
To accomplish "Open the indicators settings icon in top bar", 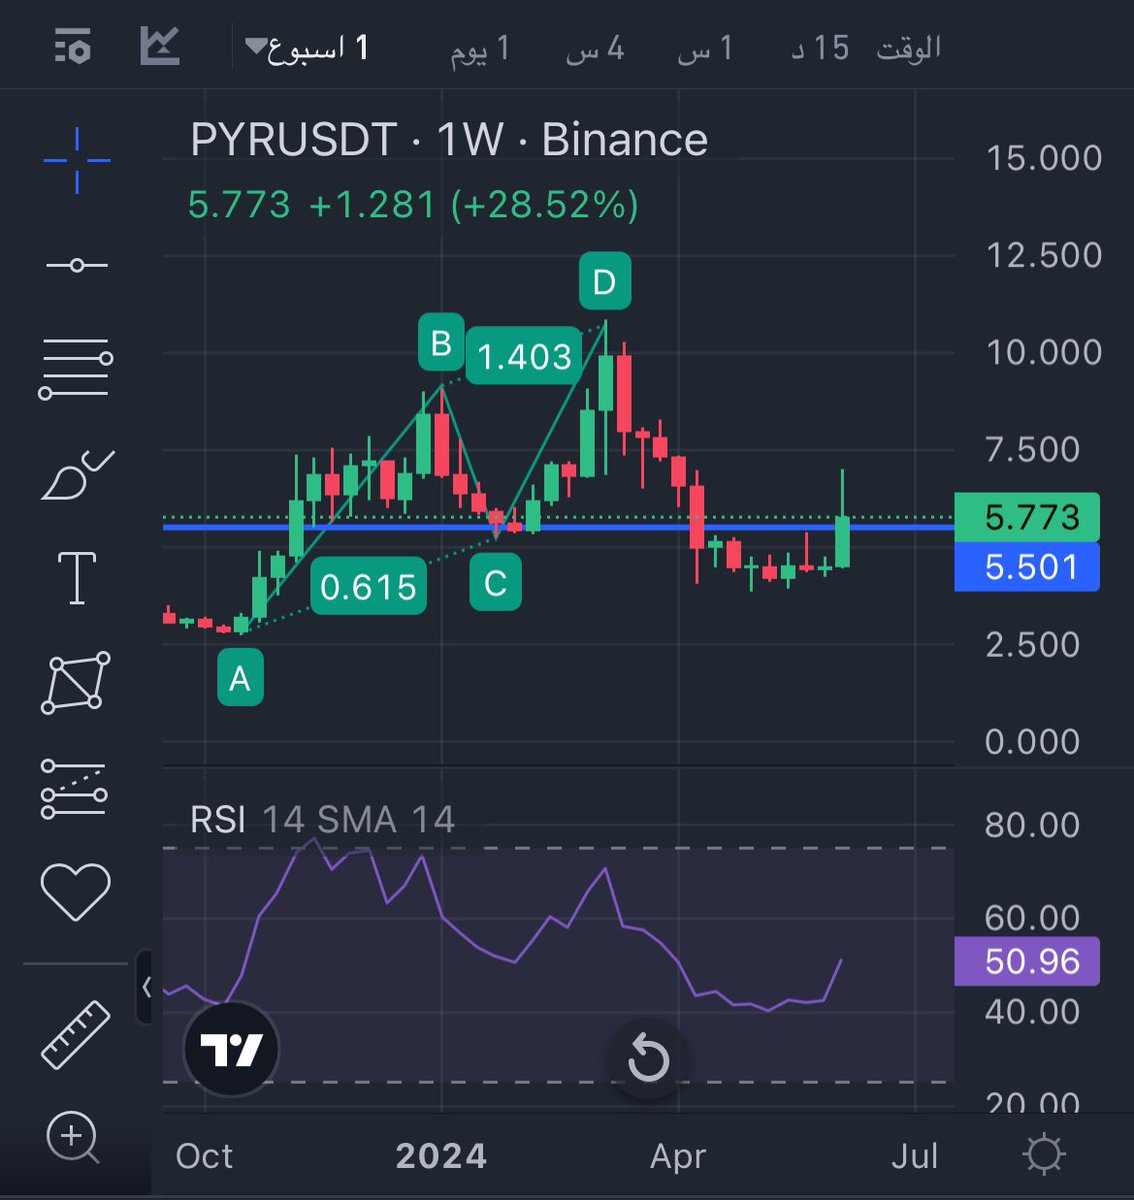I will (x=73, y=47).
